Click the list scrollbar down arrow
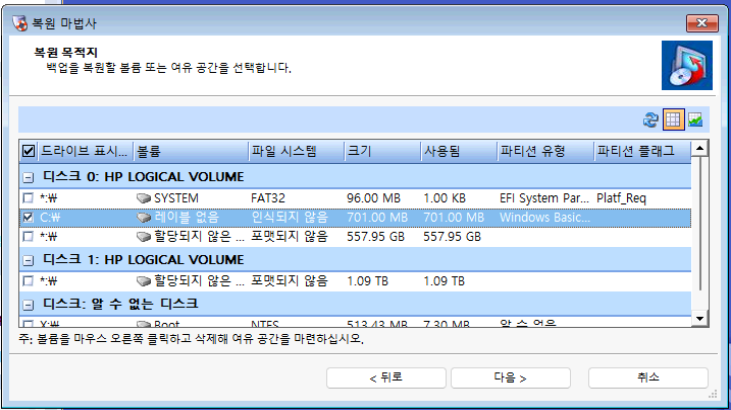Screen dimensions: 731x410 tap(700, 319)
